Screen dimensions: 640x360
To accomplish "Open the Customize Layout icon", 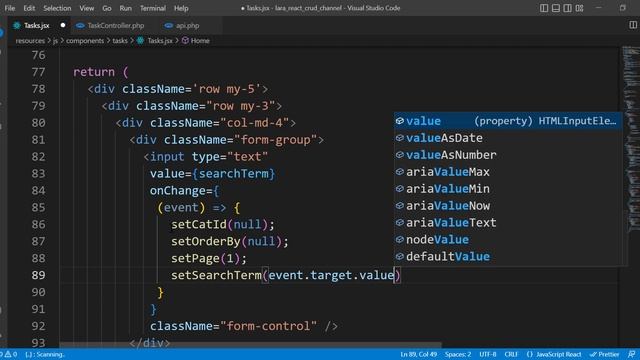I will [579, 8].
